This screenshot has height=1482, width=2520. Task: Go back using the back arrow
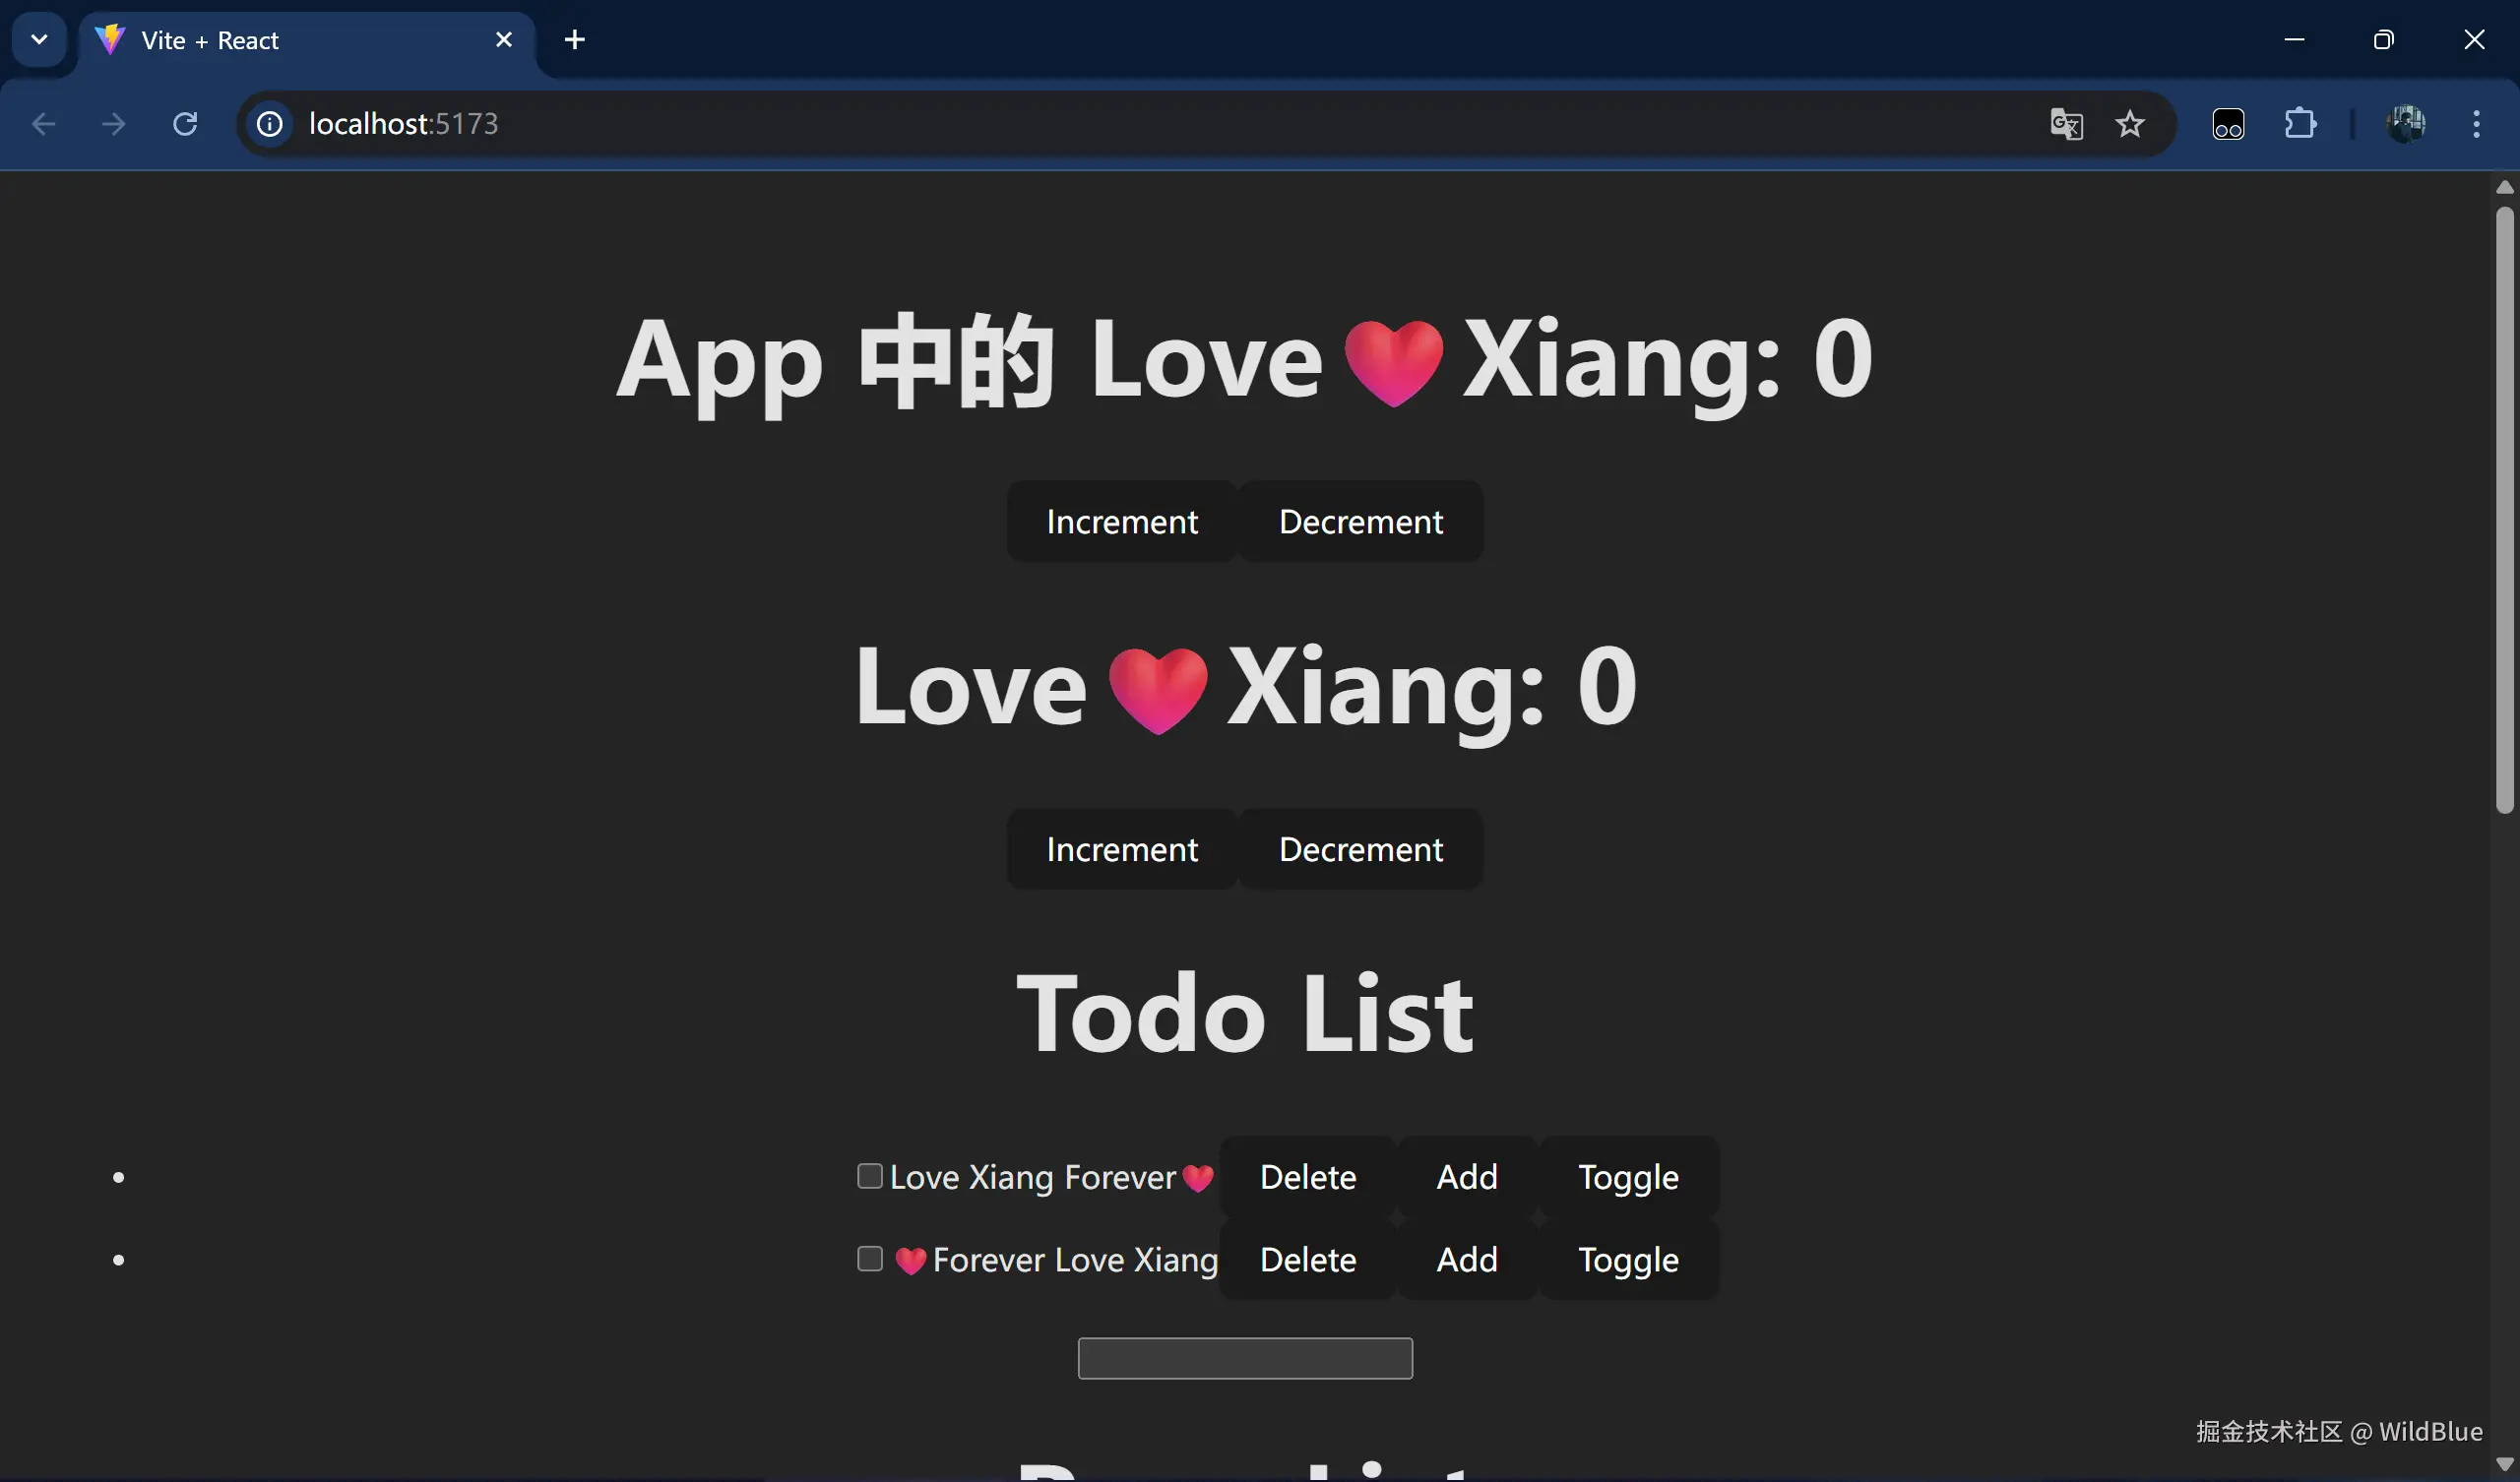43,124
